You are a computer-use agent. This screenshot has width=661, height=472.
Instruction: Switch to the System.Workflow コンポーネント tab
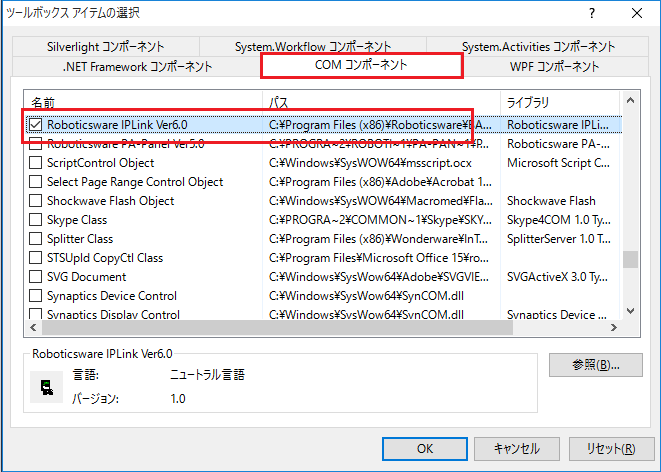(313, 47)
